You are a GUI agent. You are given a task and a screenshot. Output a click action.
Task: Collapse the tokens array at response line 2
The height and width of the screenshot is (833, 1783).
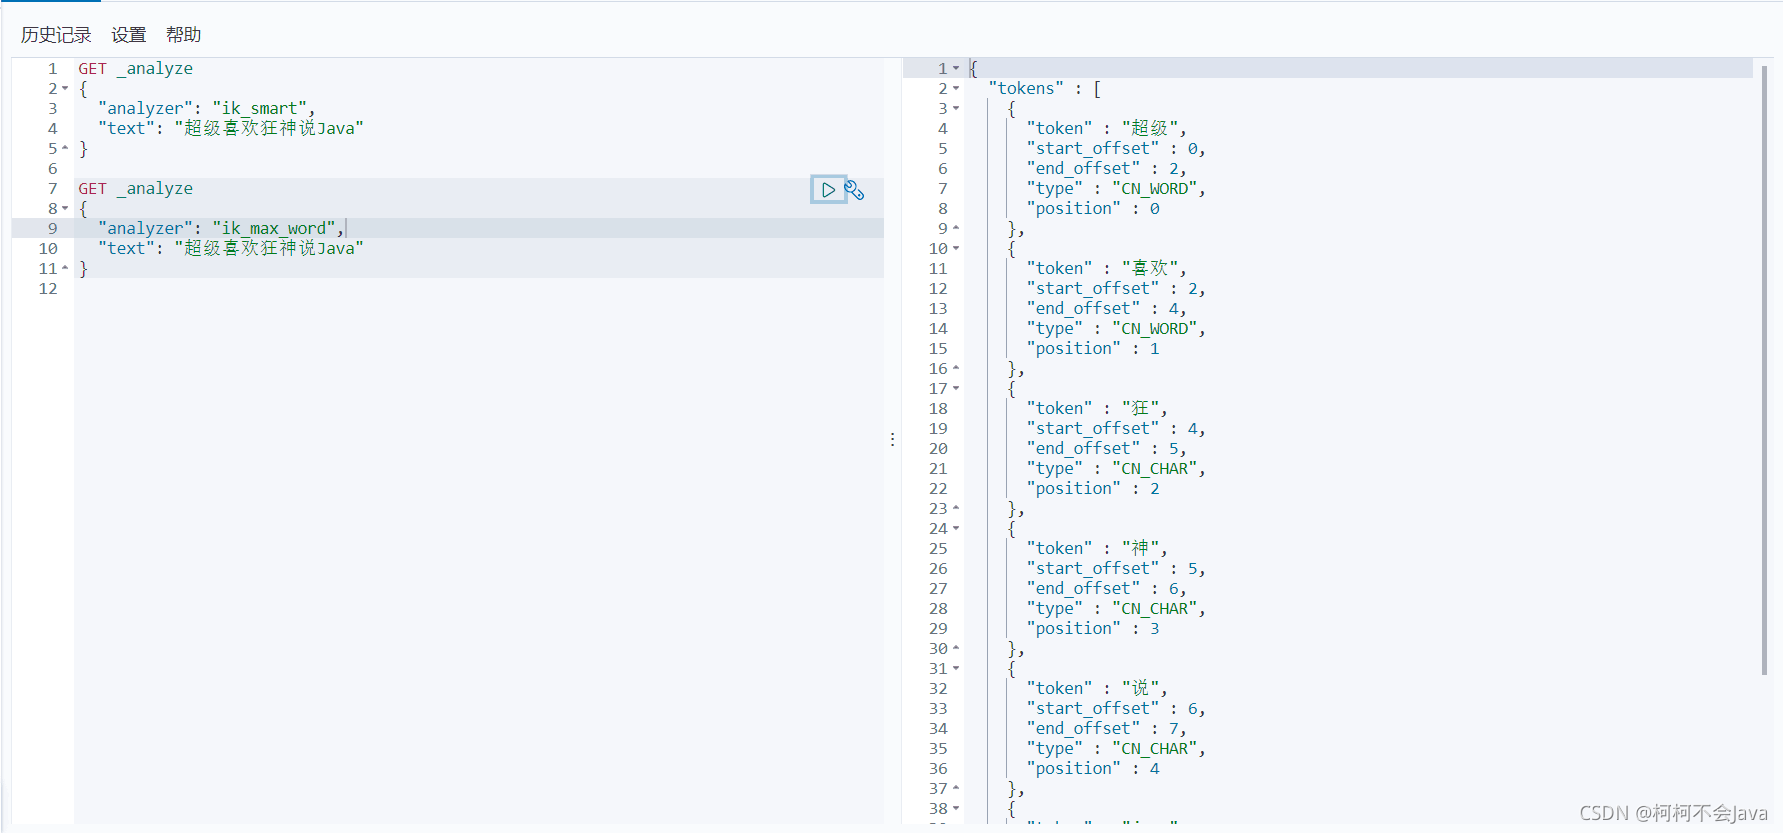click(956, 89)
